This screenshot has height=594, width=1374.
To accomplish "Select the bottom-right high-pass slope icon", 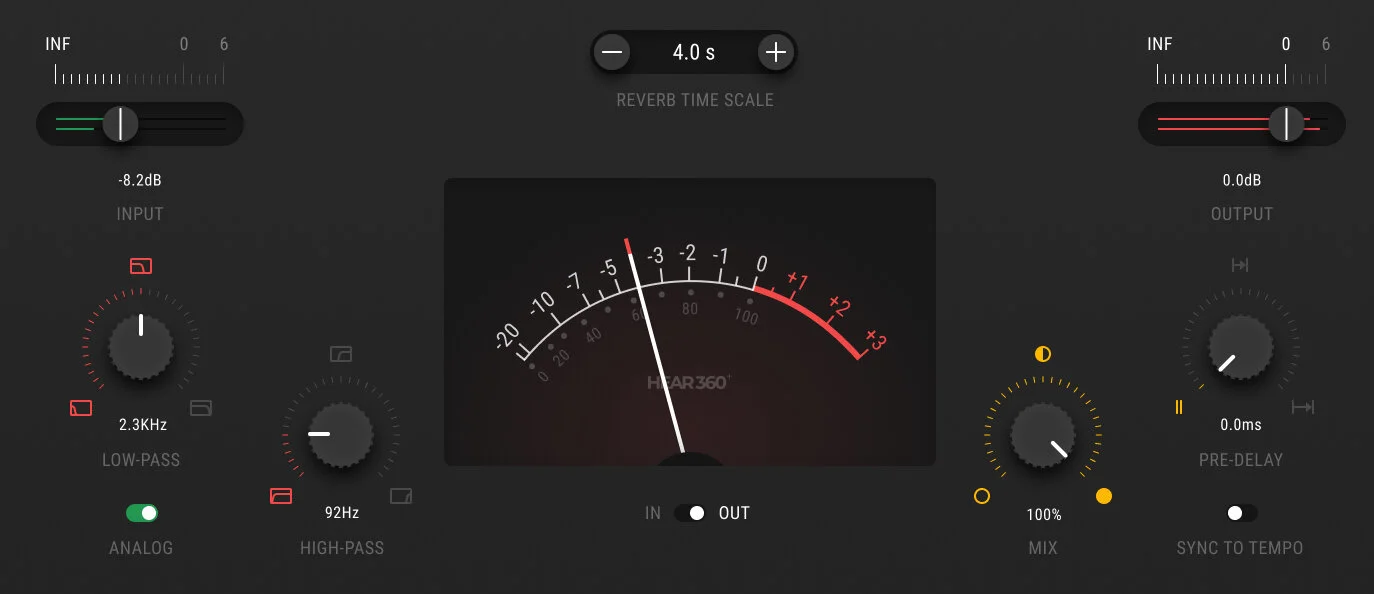I will click(401, 496).
